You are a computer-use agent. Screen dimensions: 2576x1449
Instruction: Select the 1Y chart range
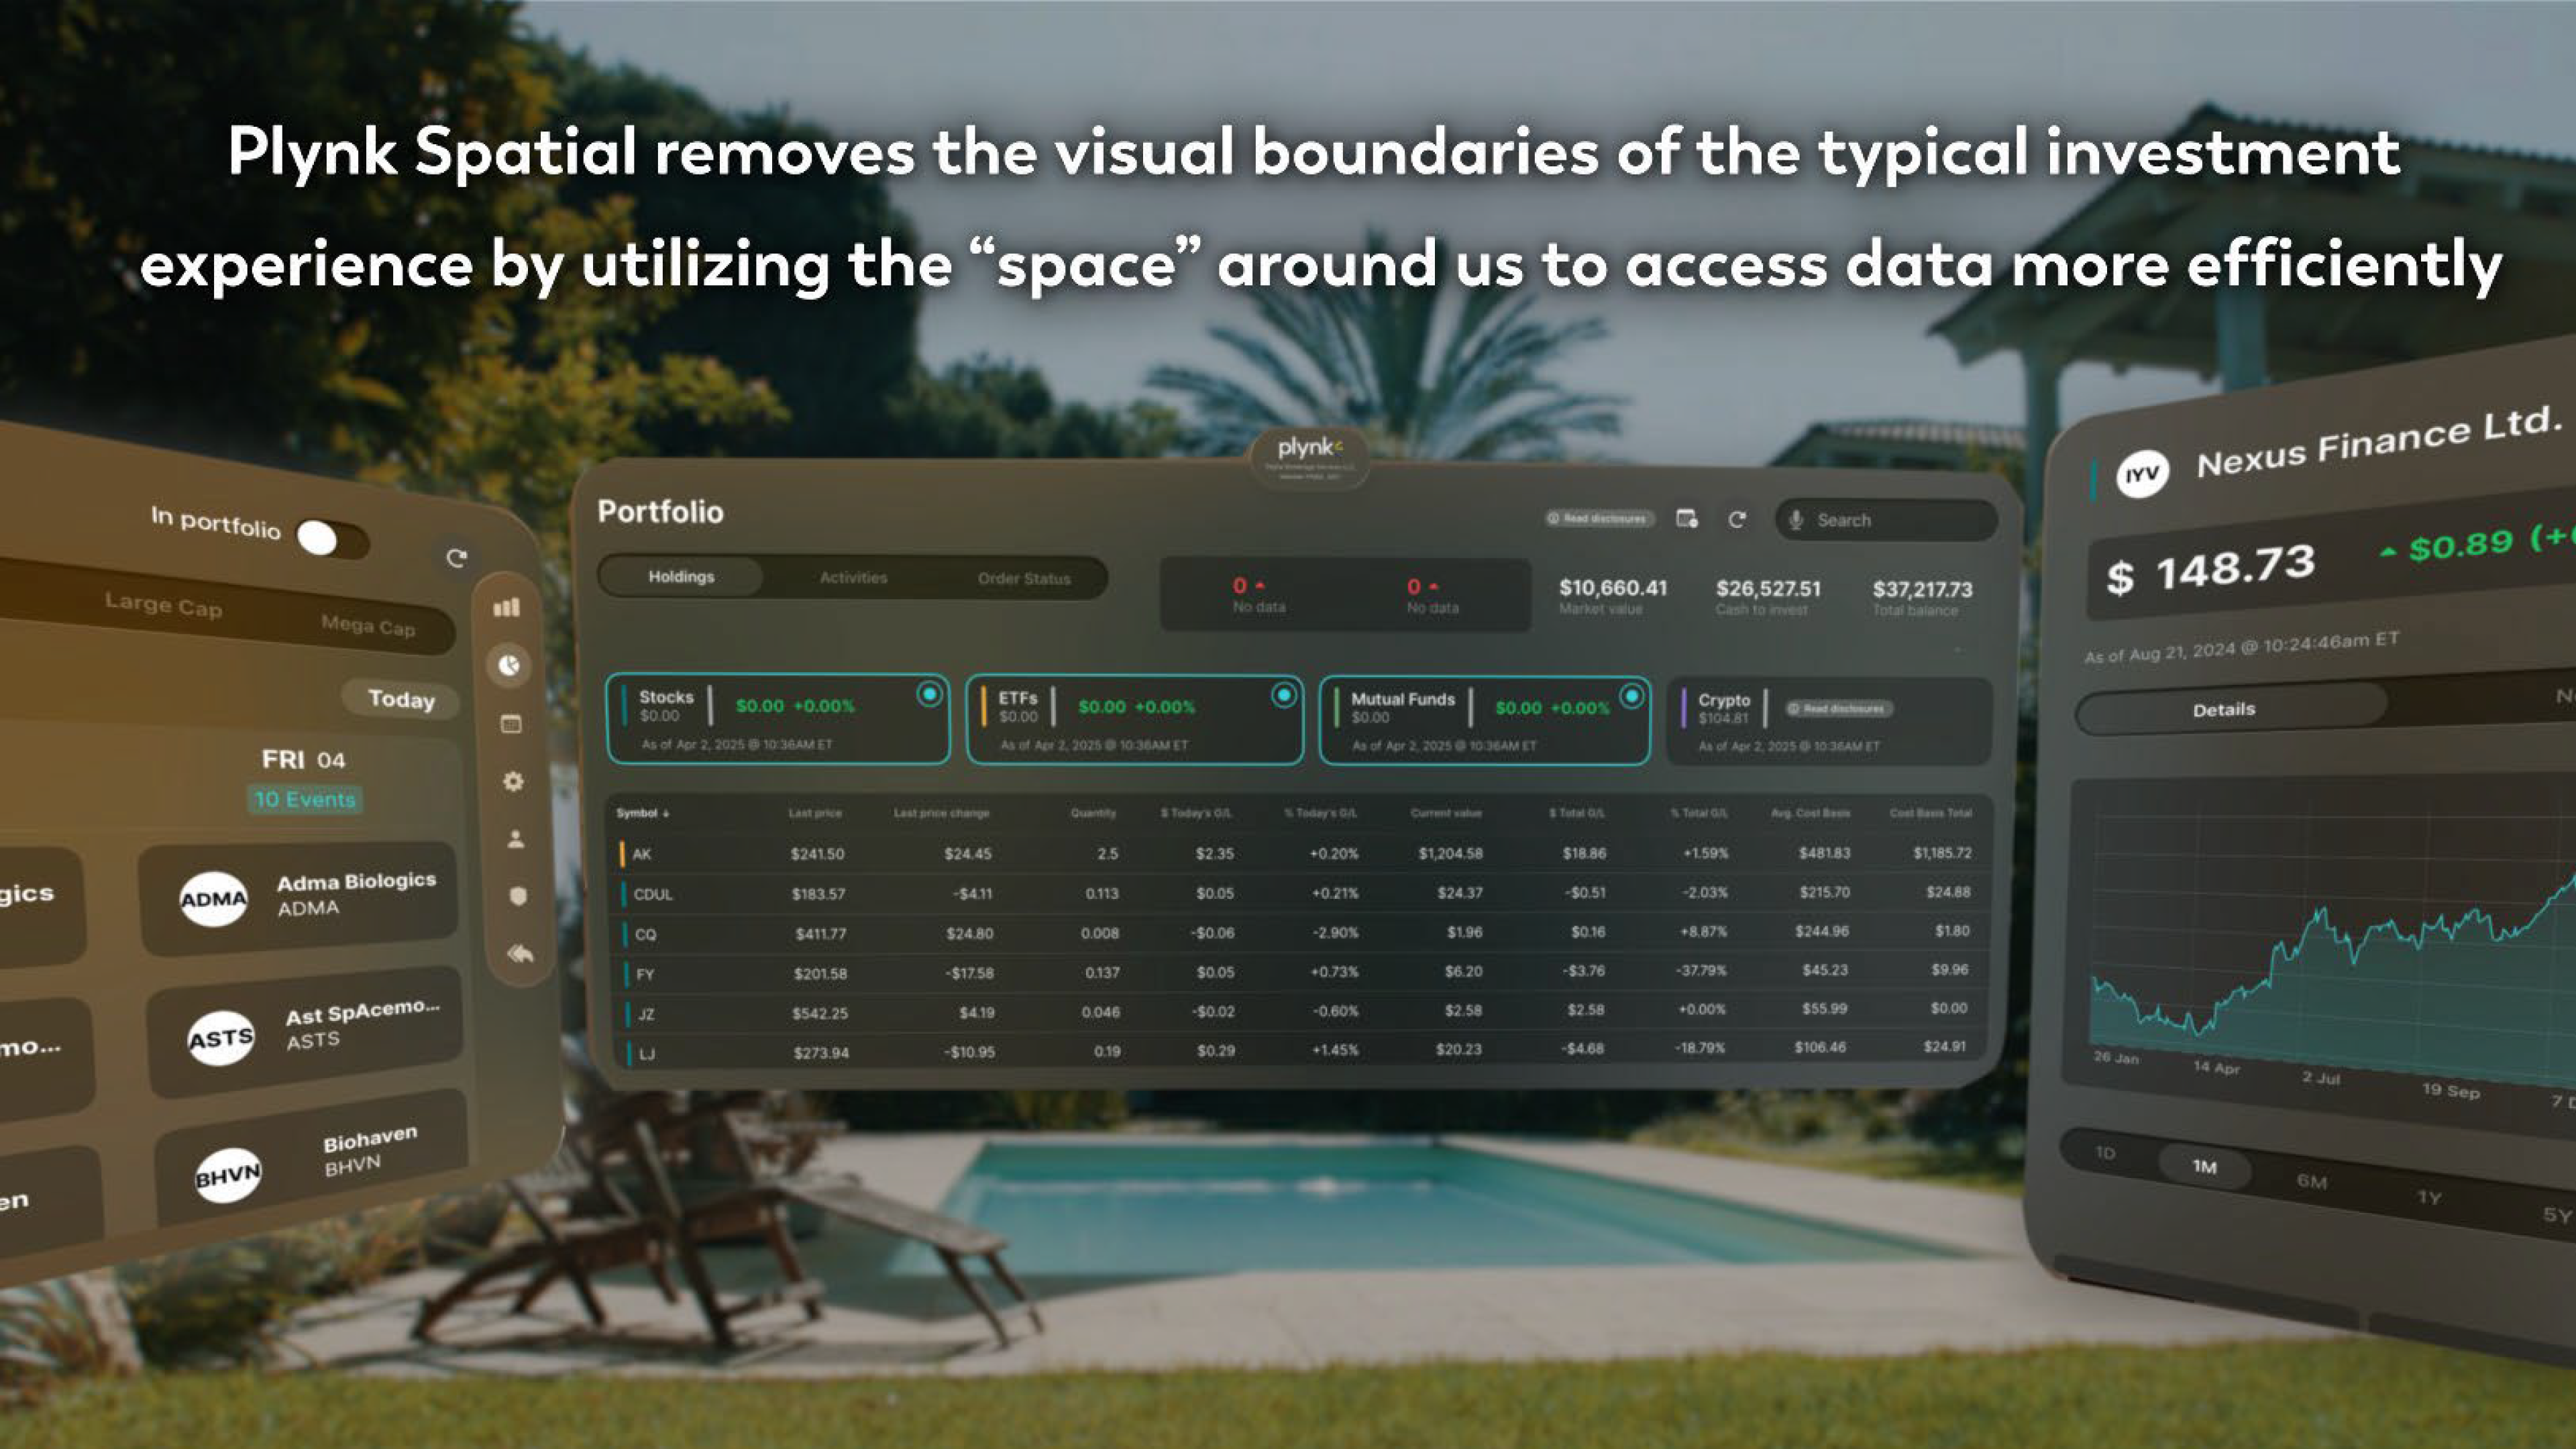pyautogui.click(x=2429, y=1197)
